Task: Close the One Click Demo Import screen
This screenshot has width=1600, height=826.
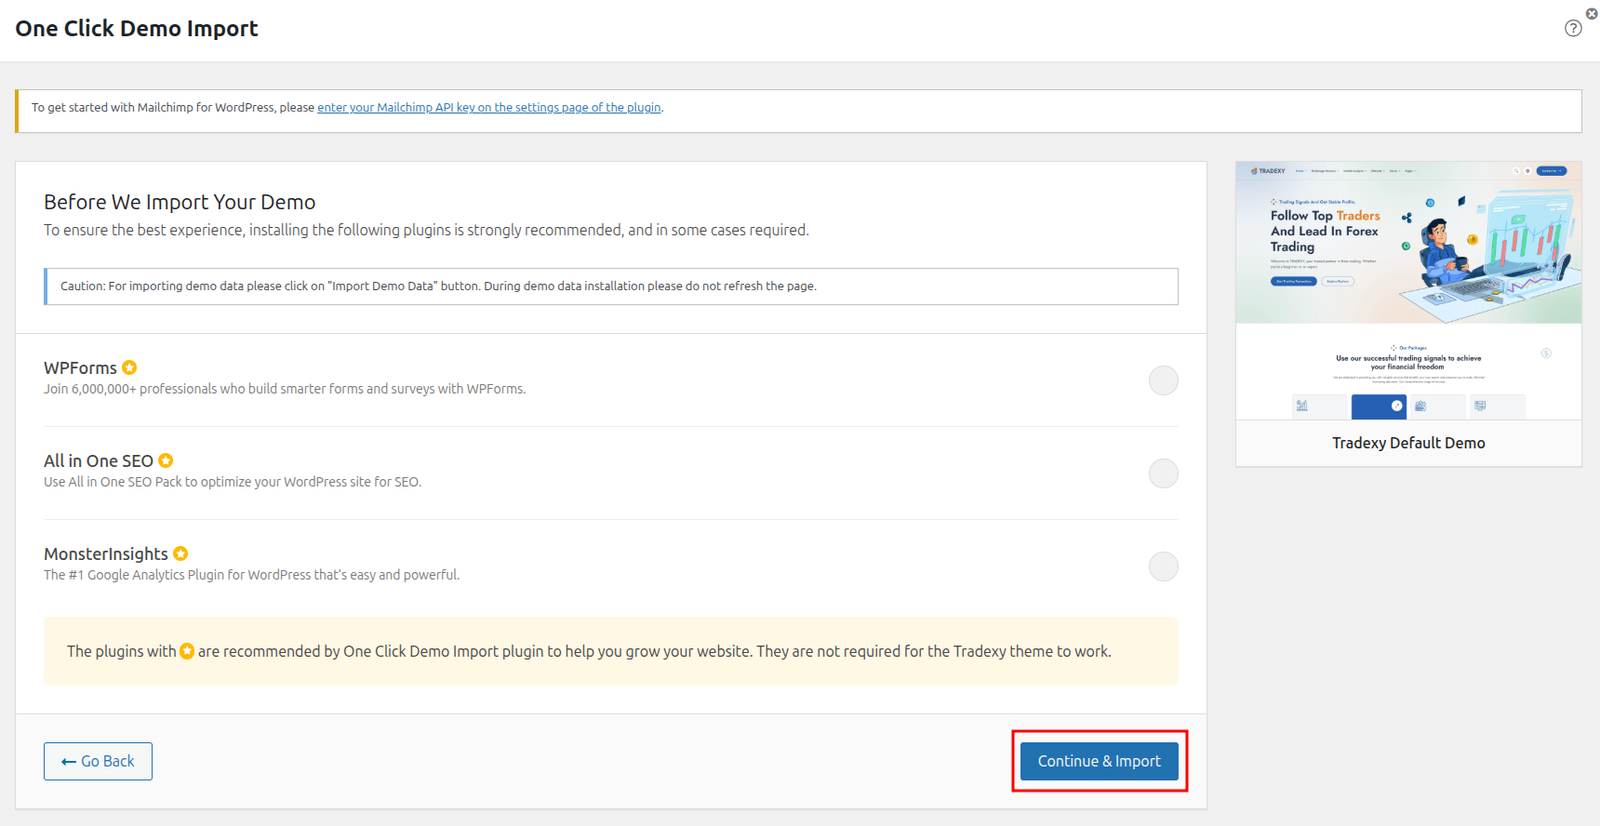Action: [x=1591, y=13]
